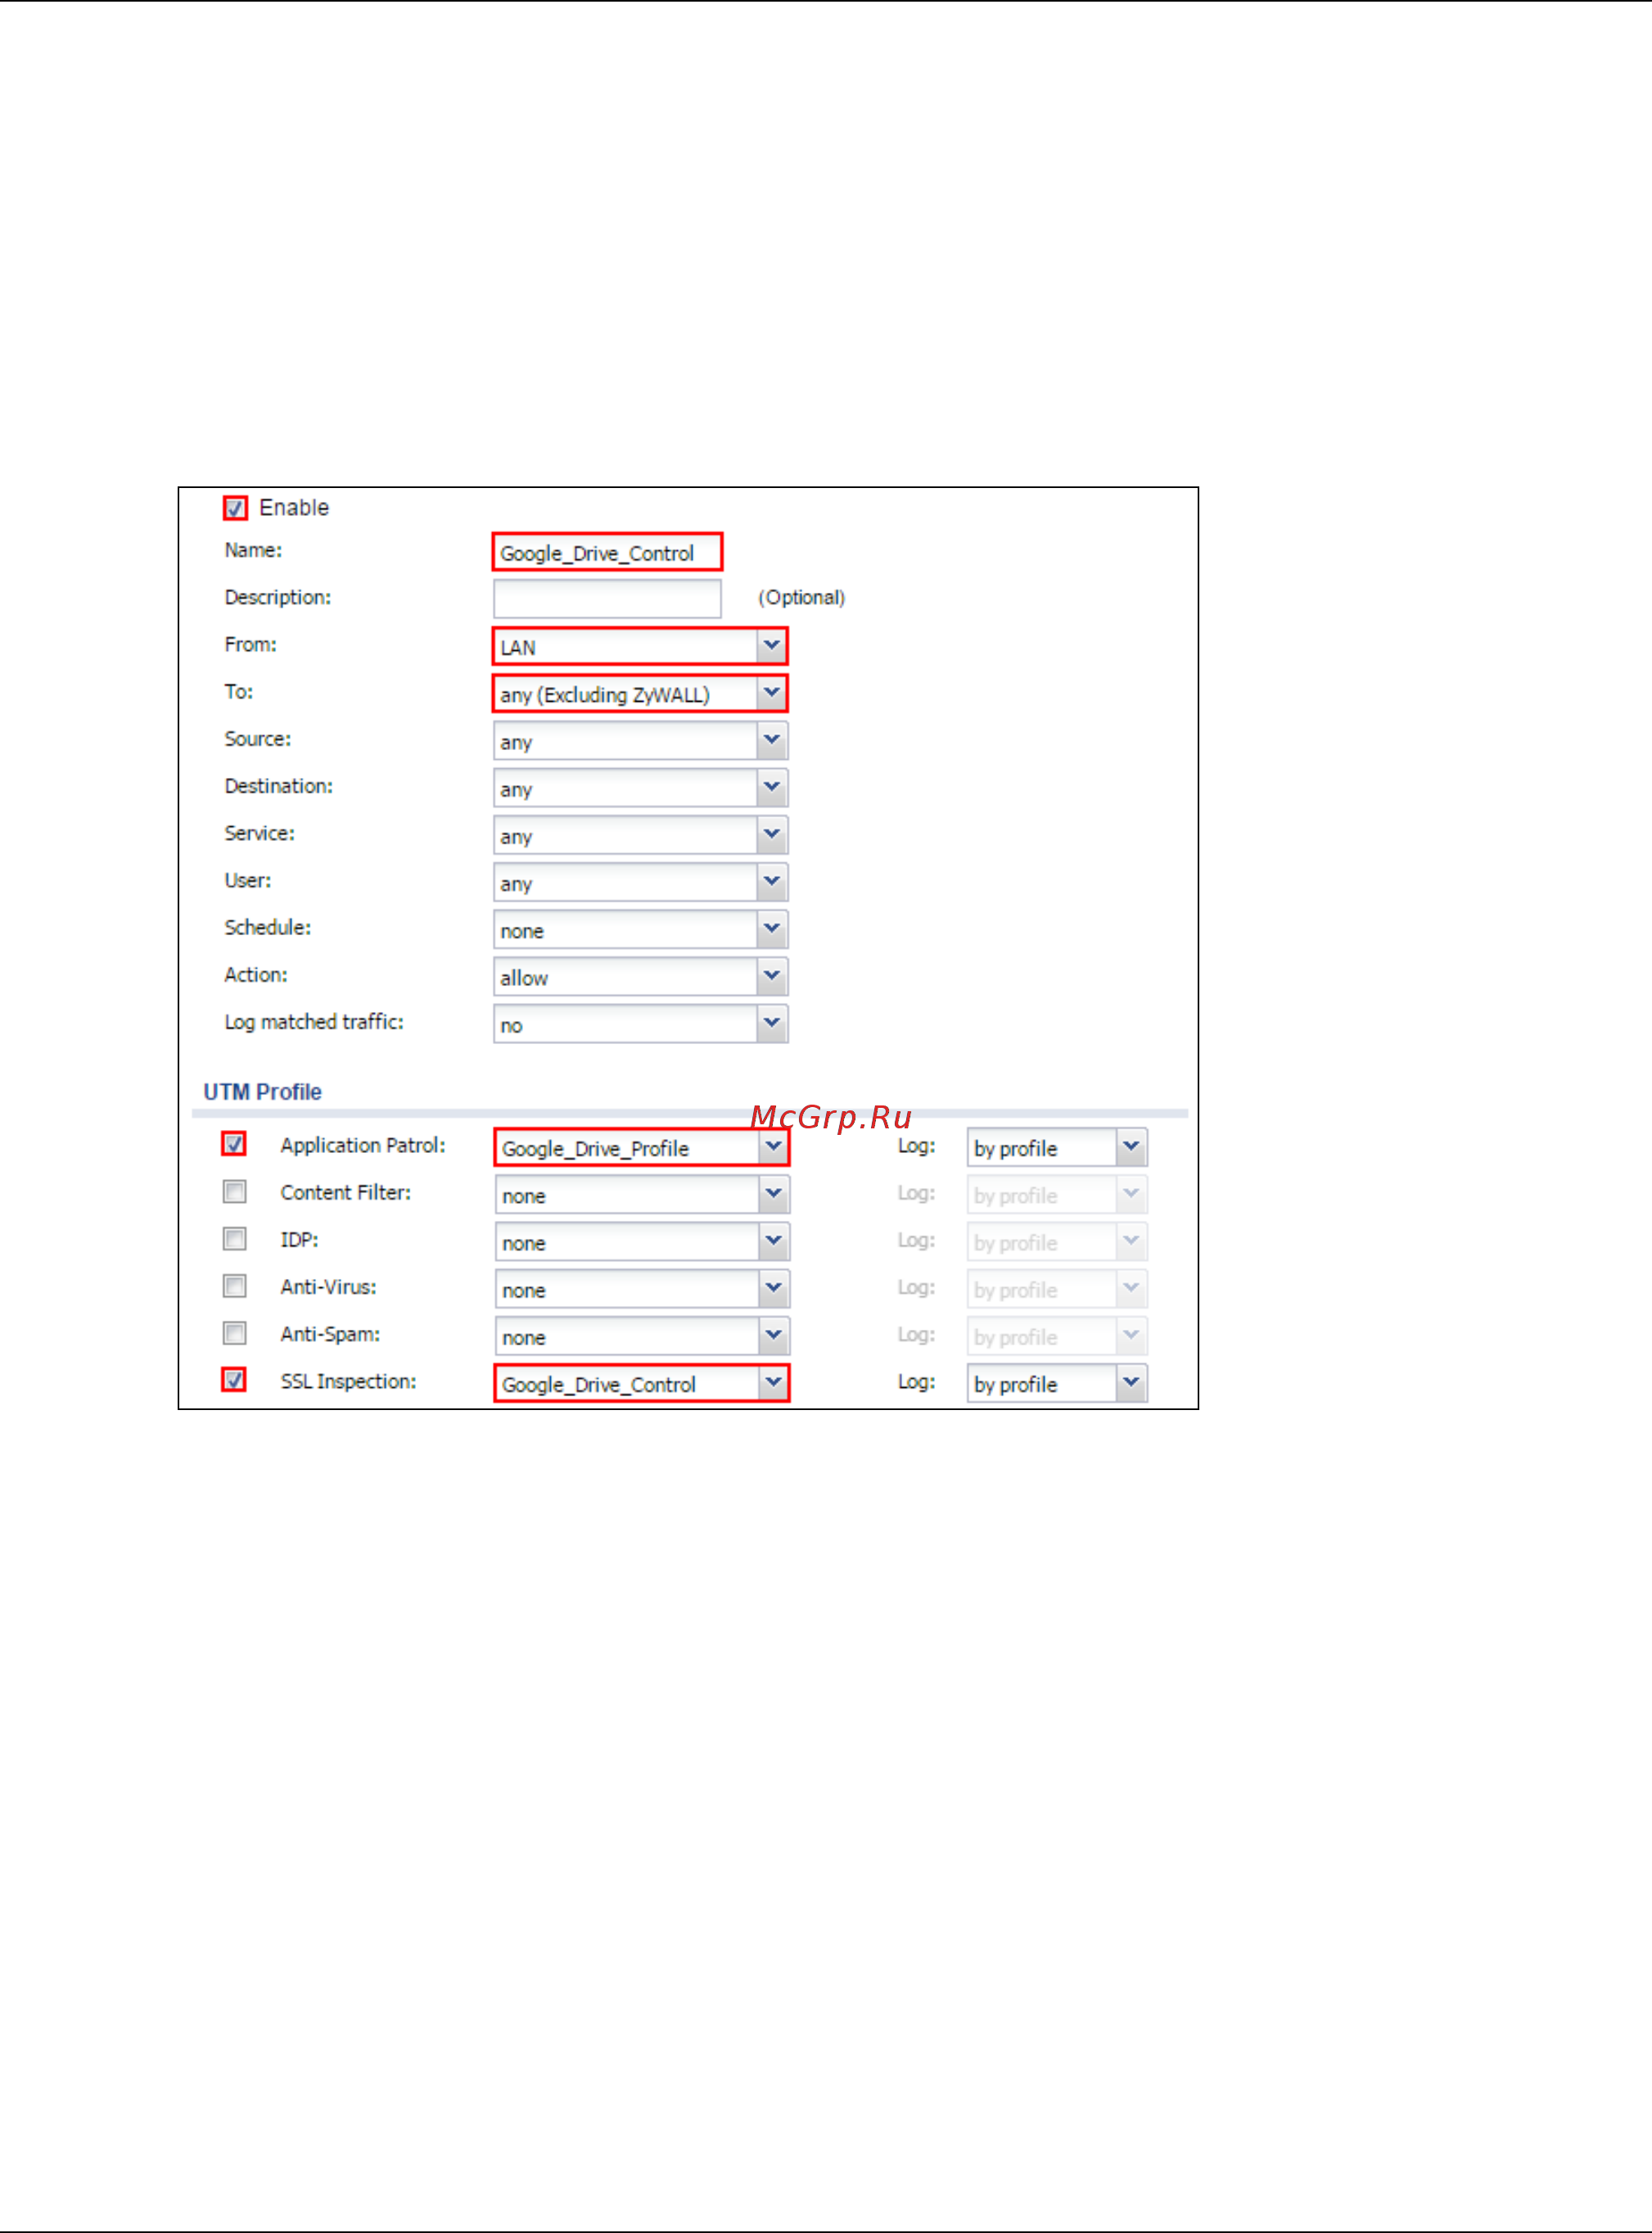This screenshot has width=1652, height=2233.
Task: Open the Log matched traffic dropdown
Action: 640,1024
